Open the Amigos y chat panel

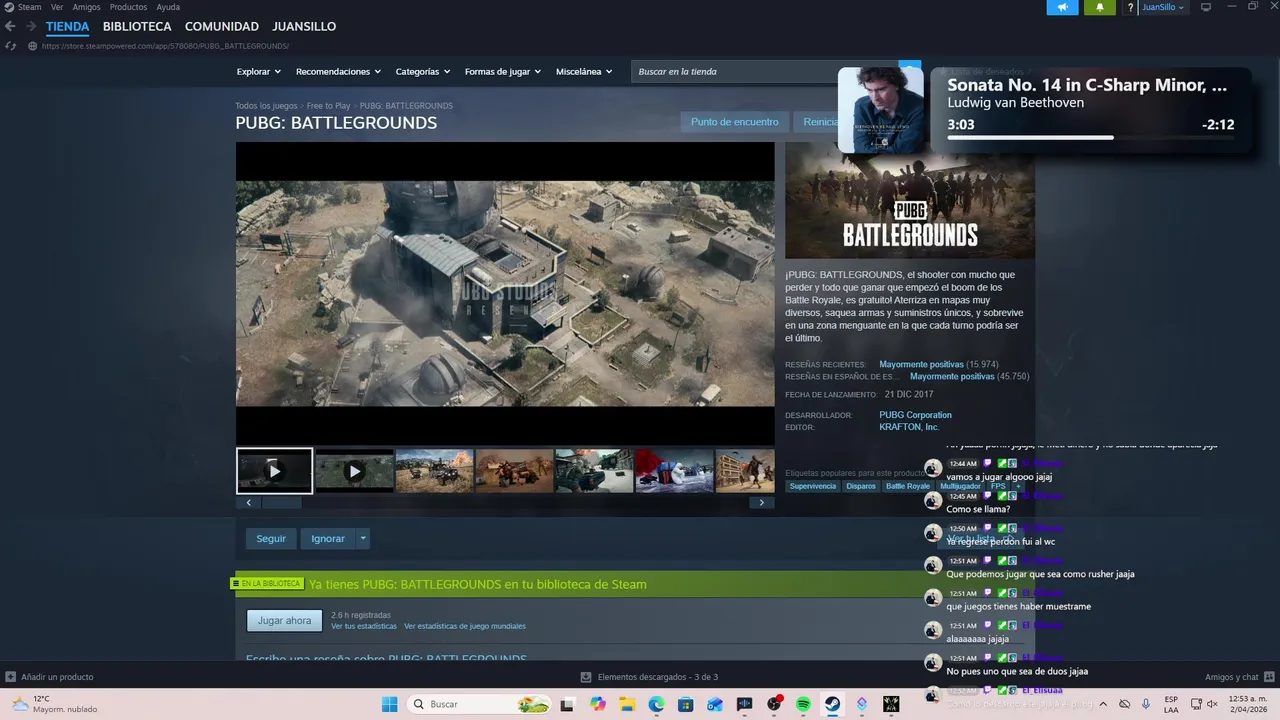pyautogui.click(x=1238, y=677)
